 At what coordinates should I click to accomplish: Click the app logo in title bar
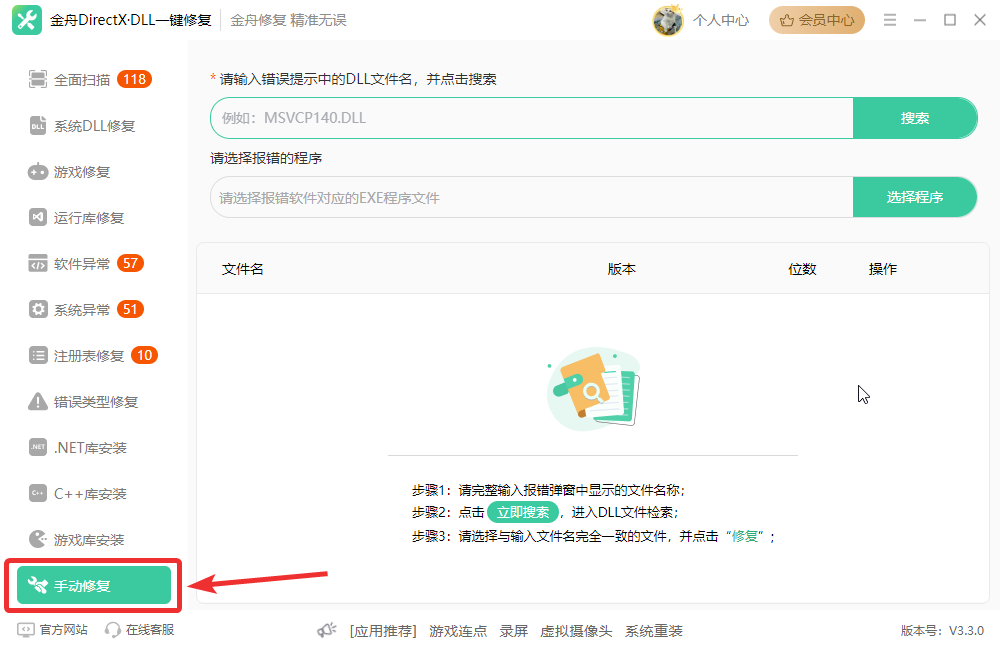(27, 20)
